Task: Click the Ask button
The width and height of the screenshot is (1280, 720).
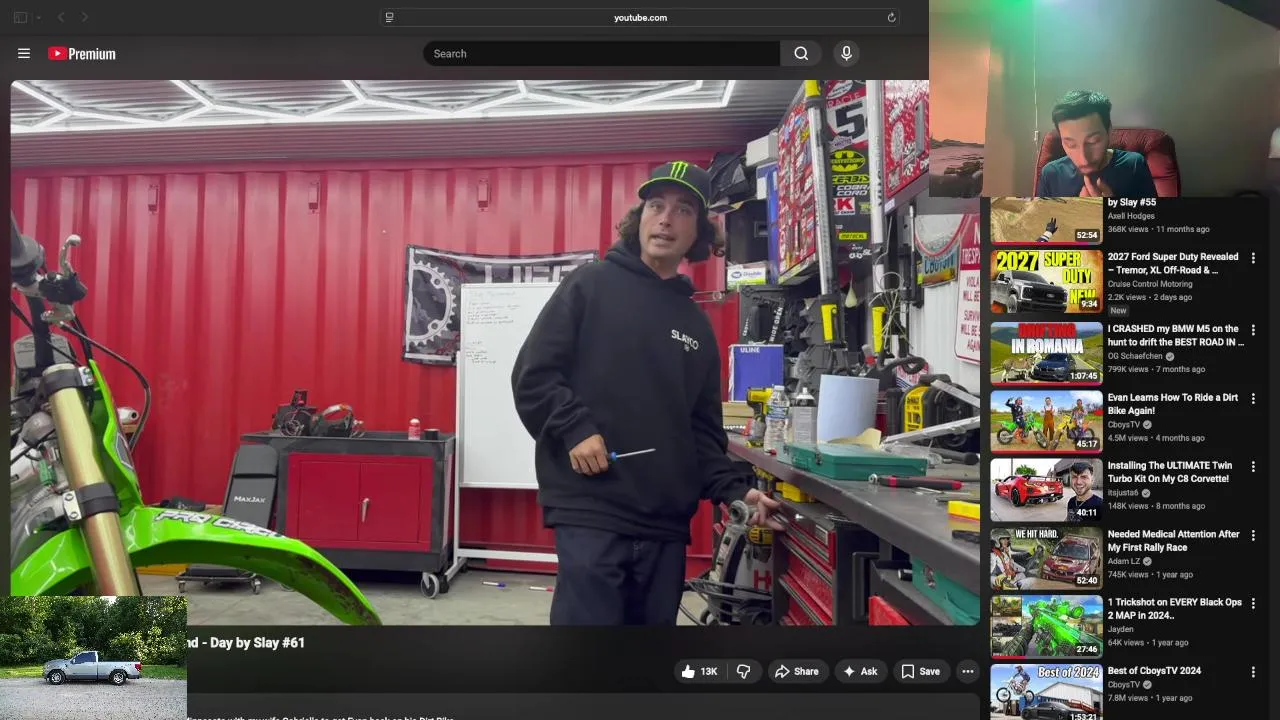Action: point(860,672)
